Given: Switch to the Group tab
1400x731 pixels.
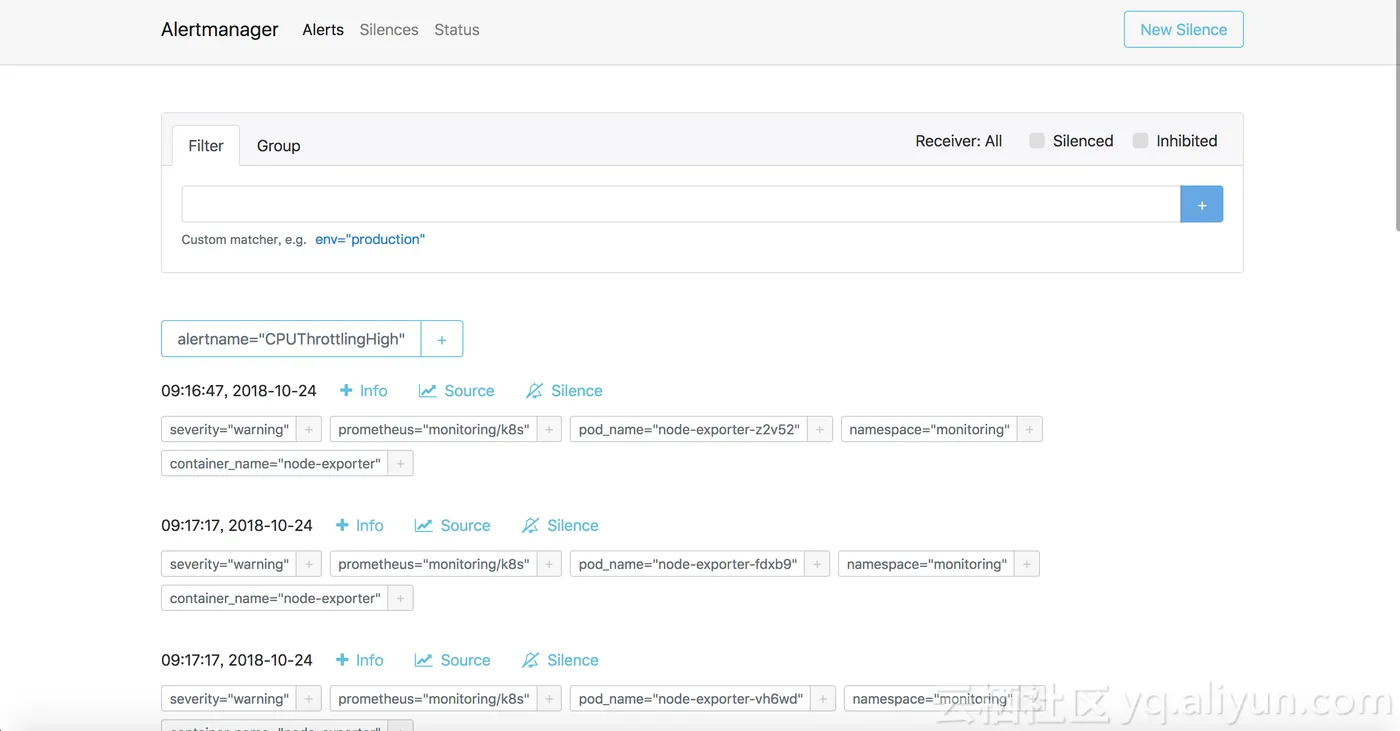Looking at the screenshot, I should pyautogui.click(x=278, y=146).
